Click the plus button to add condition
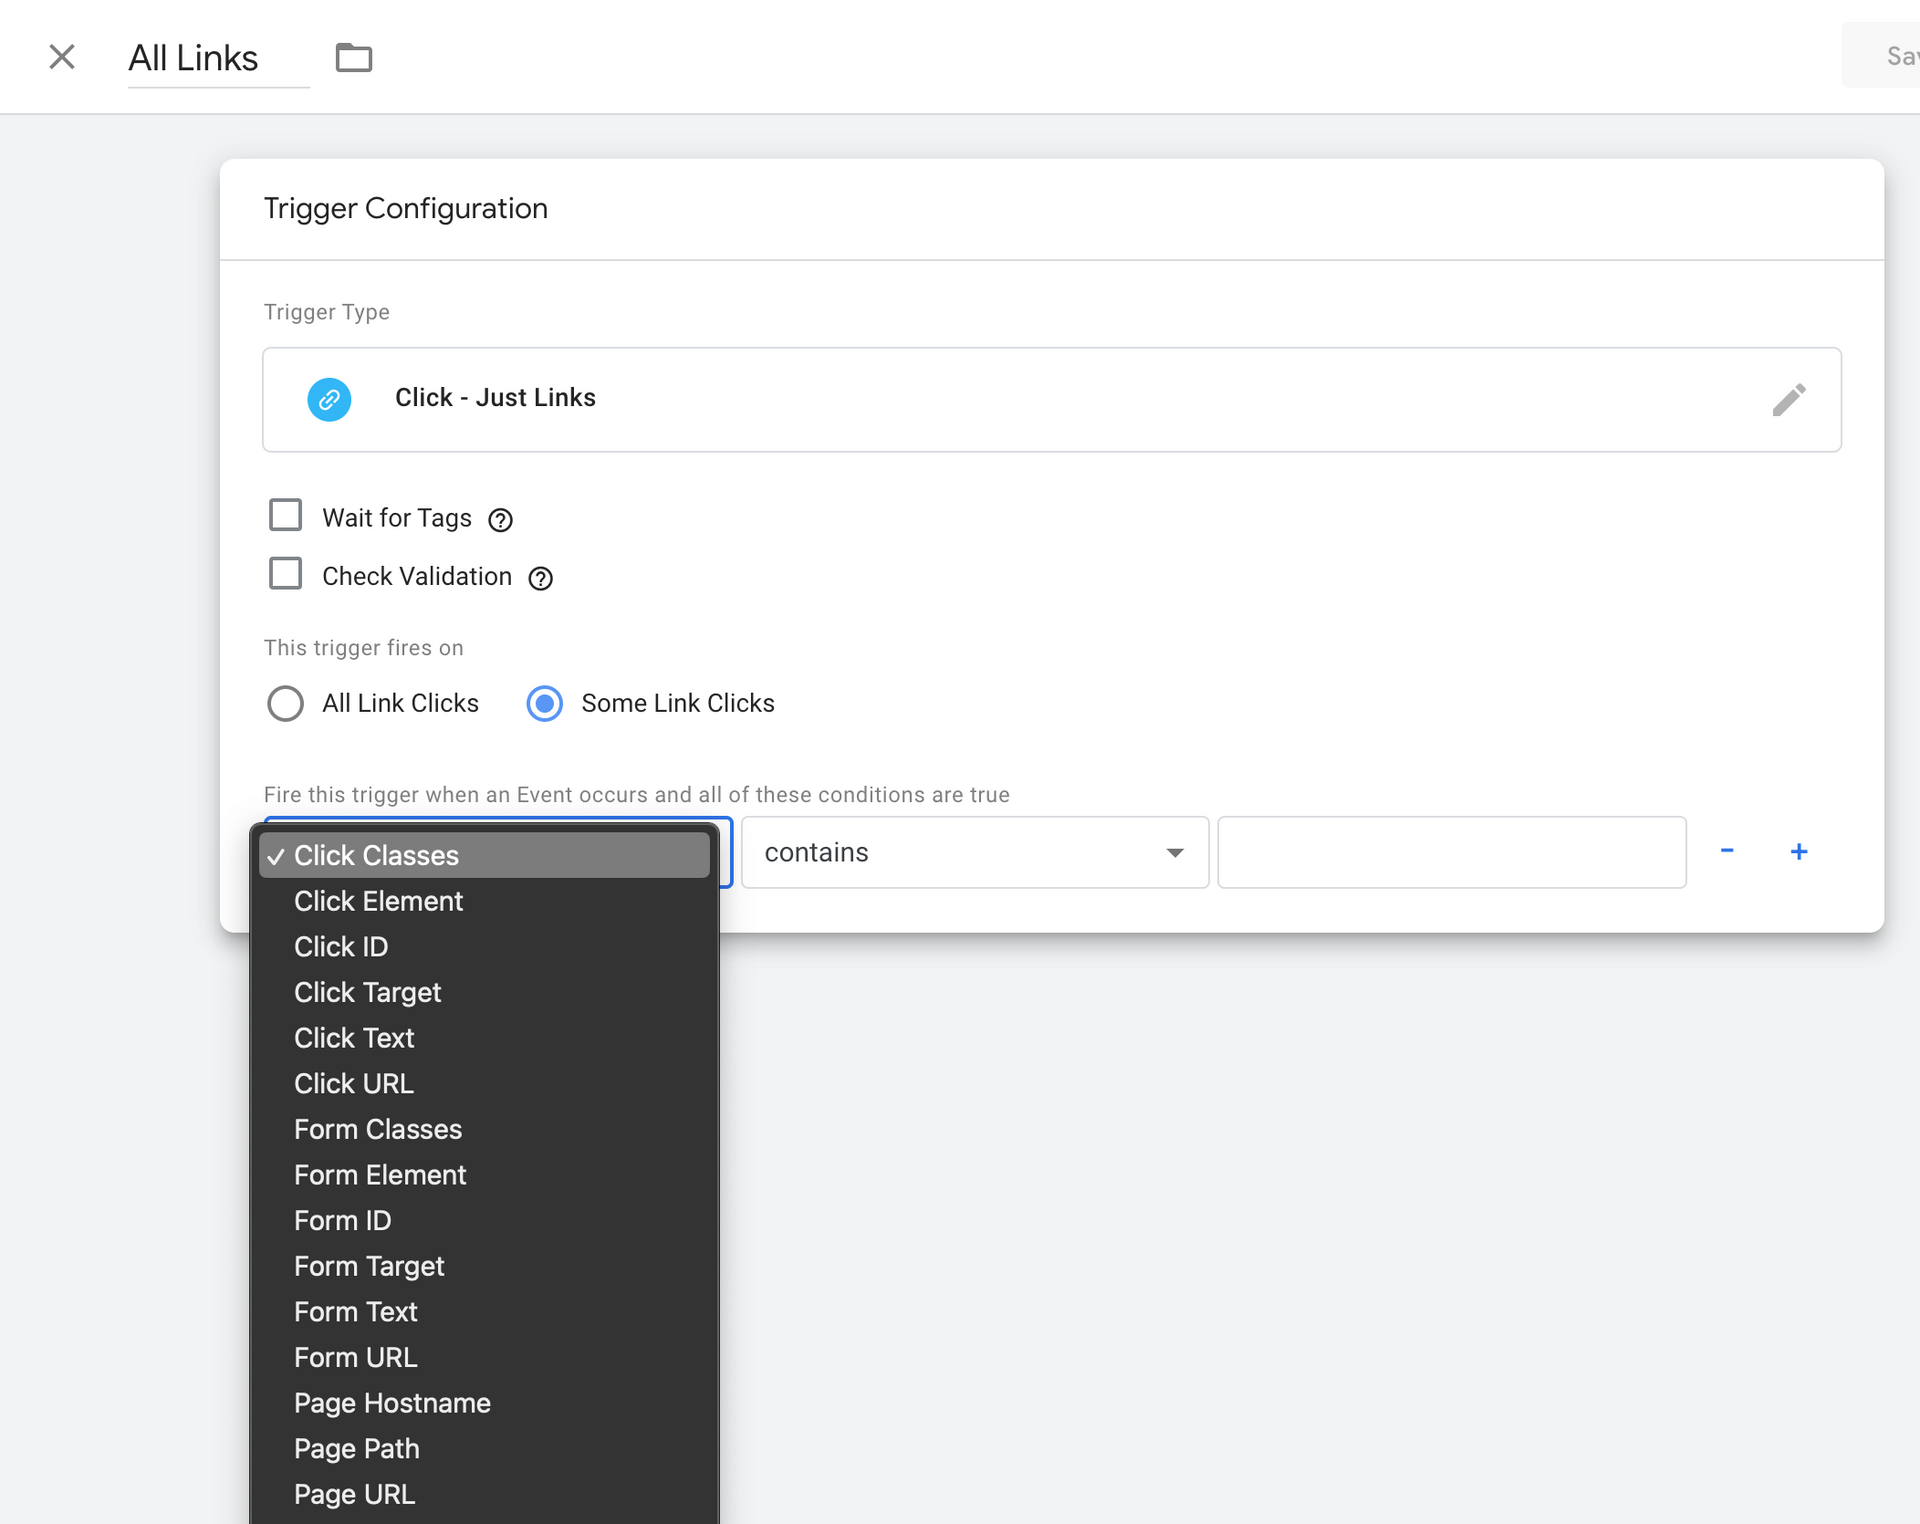 (1798, 852)
